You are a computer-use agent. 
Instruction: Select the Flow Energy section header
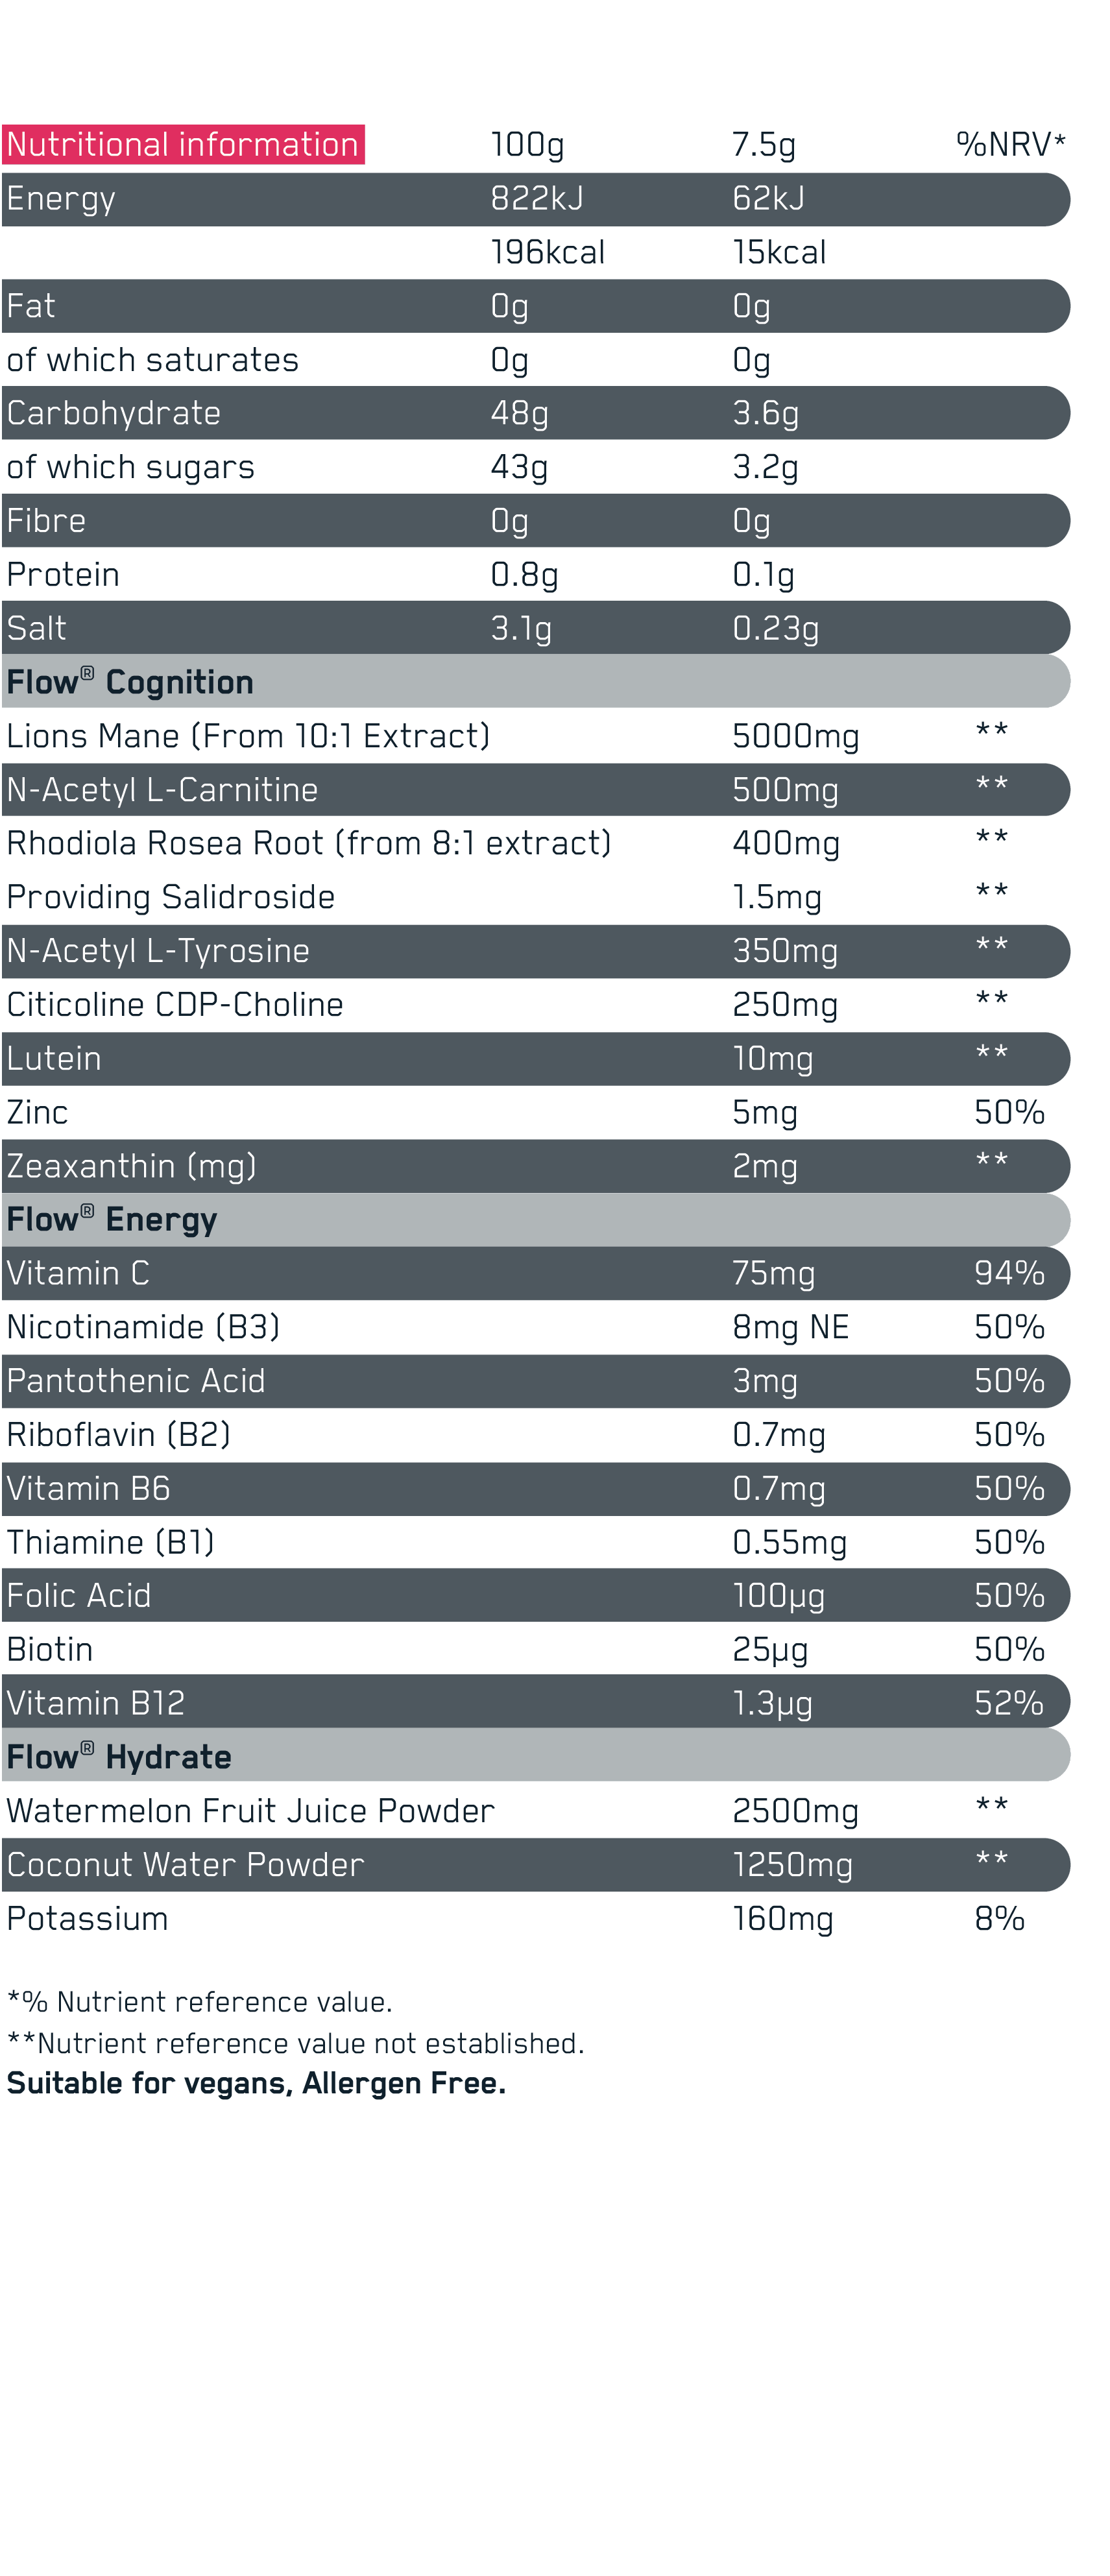(x=112, y=1220)
